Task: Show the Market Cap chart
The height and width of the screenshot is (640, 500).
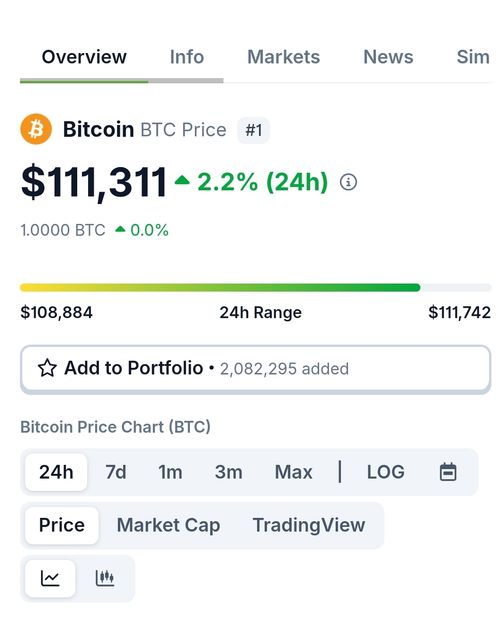Action: (168, 525)
